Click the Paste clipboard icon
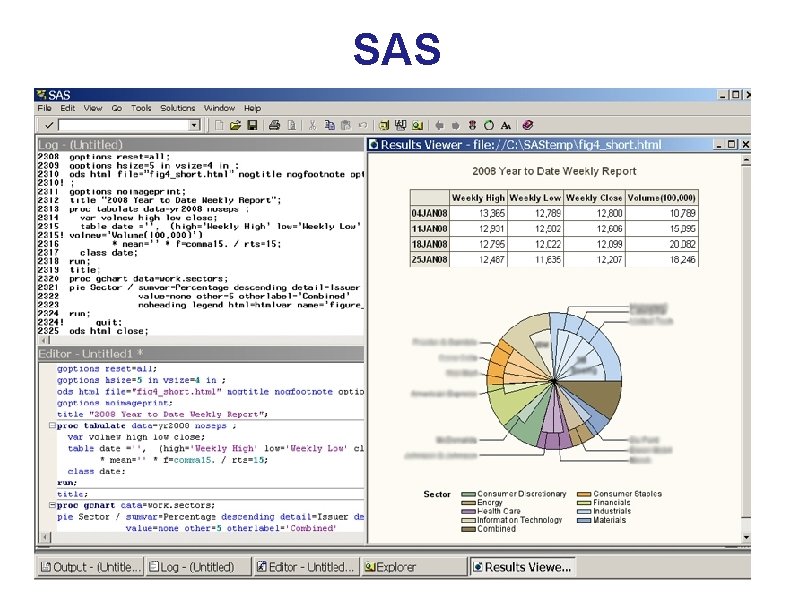794x595 pixels. pyautogui.click(x=346, y=125)
